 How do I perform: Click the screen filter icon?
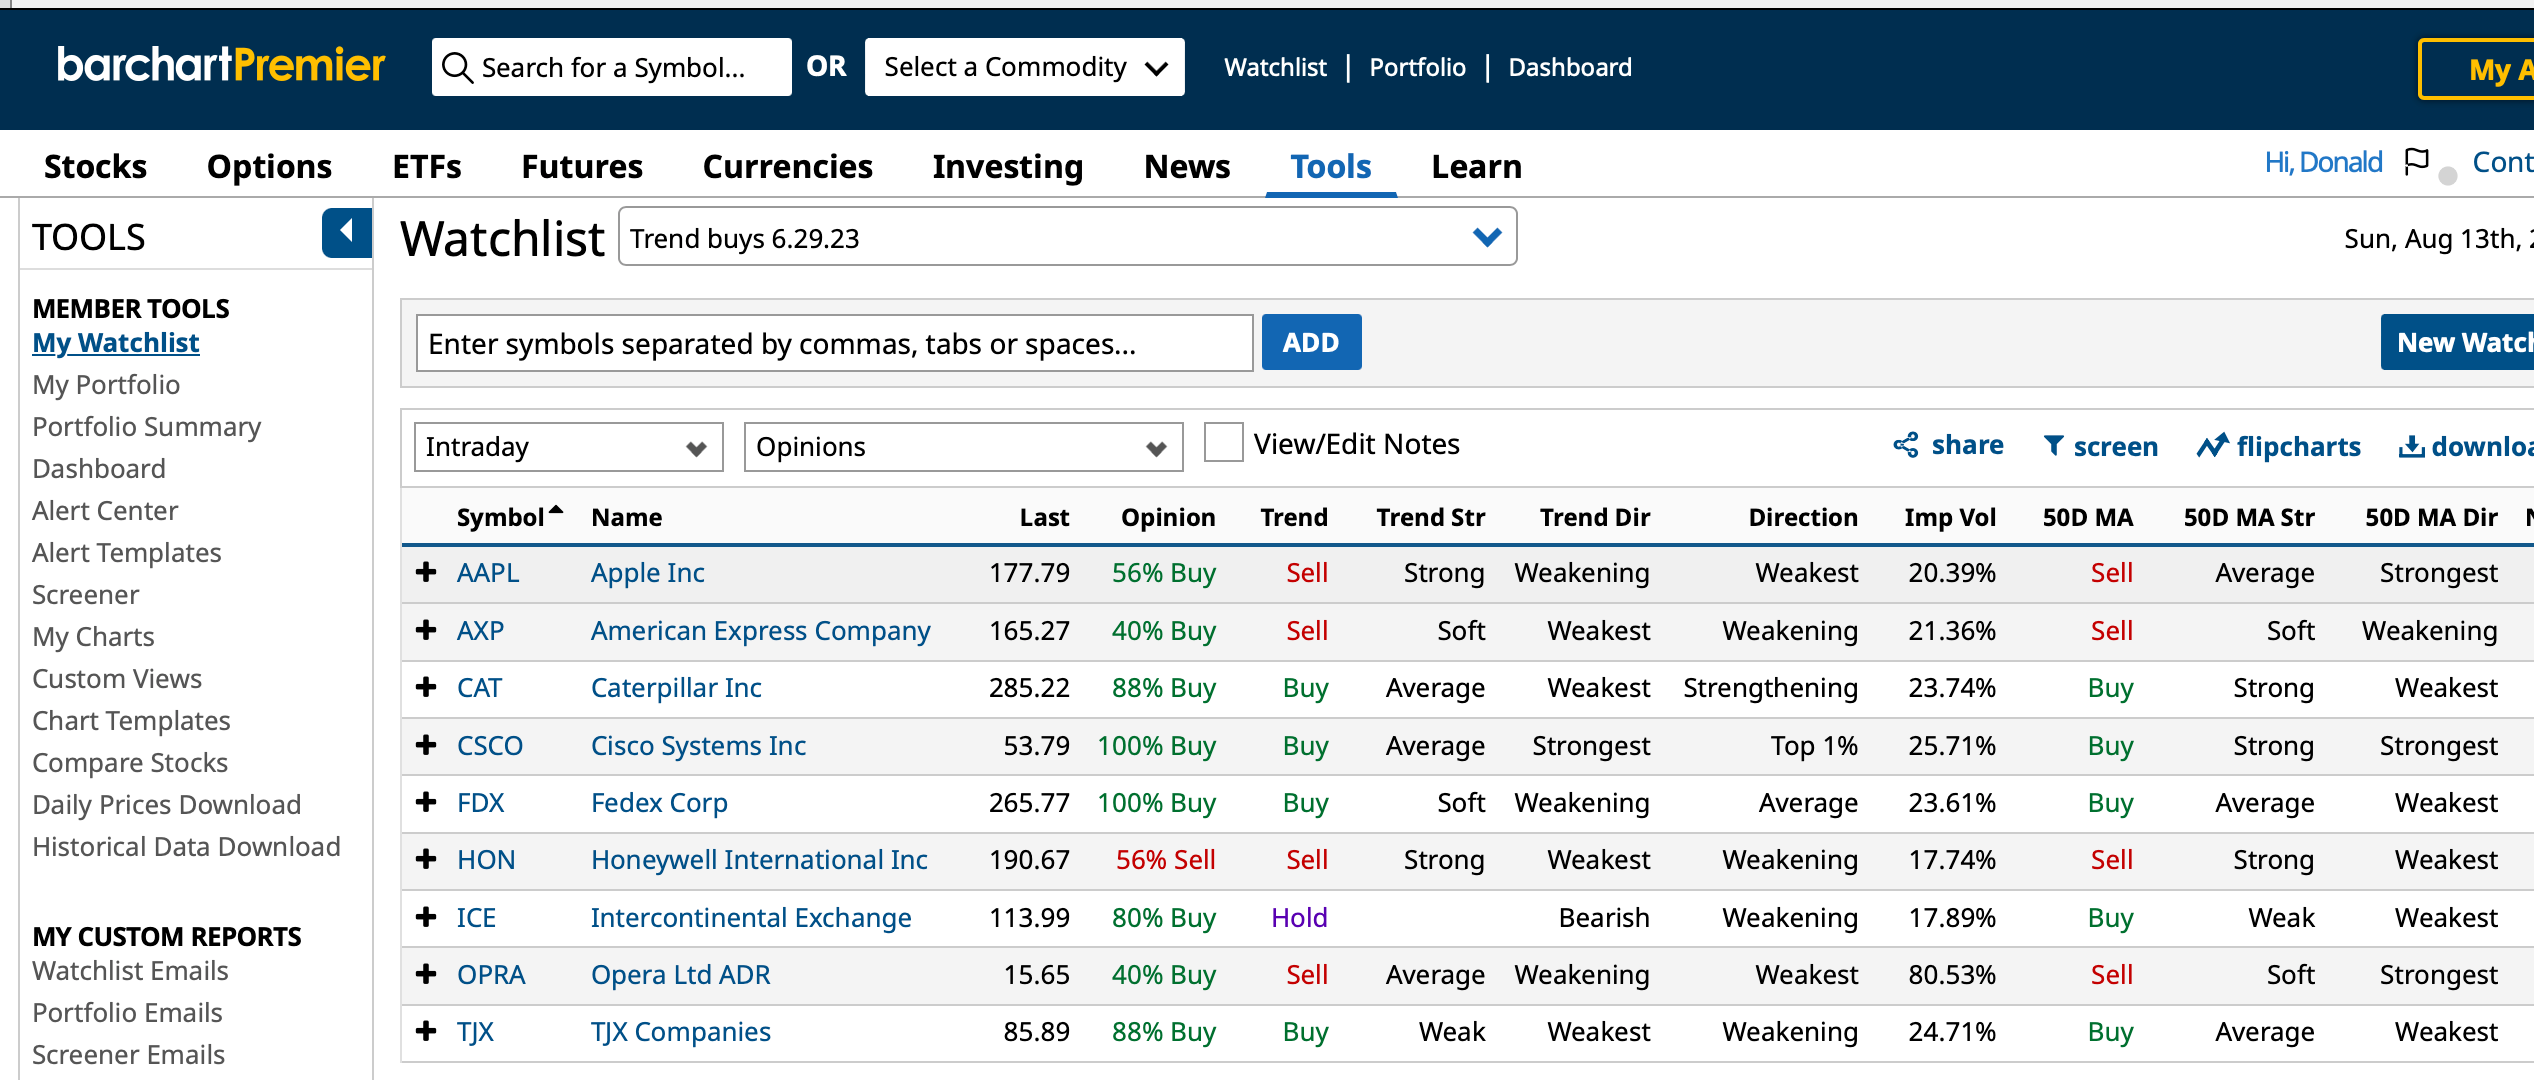[2053, 445]
